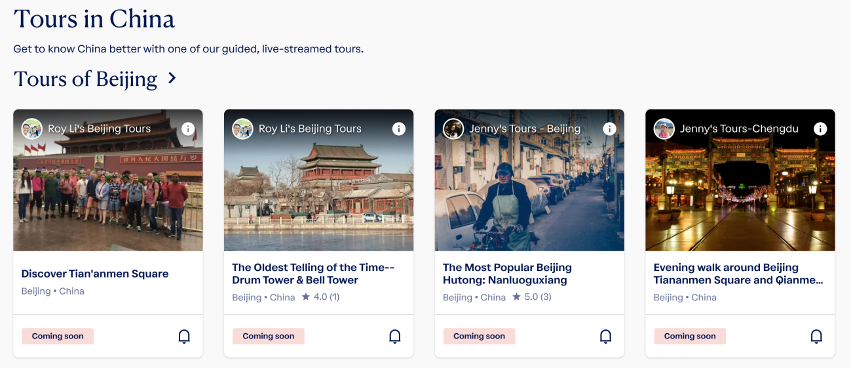852x368 pixels.
Task: Enable bell reminder for Drum Tower tour
Action: [395, 336]
